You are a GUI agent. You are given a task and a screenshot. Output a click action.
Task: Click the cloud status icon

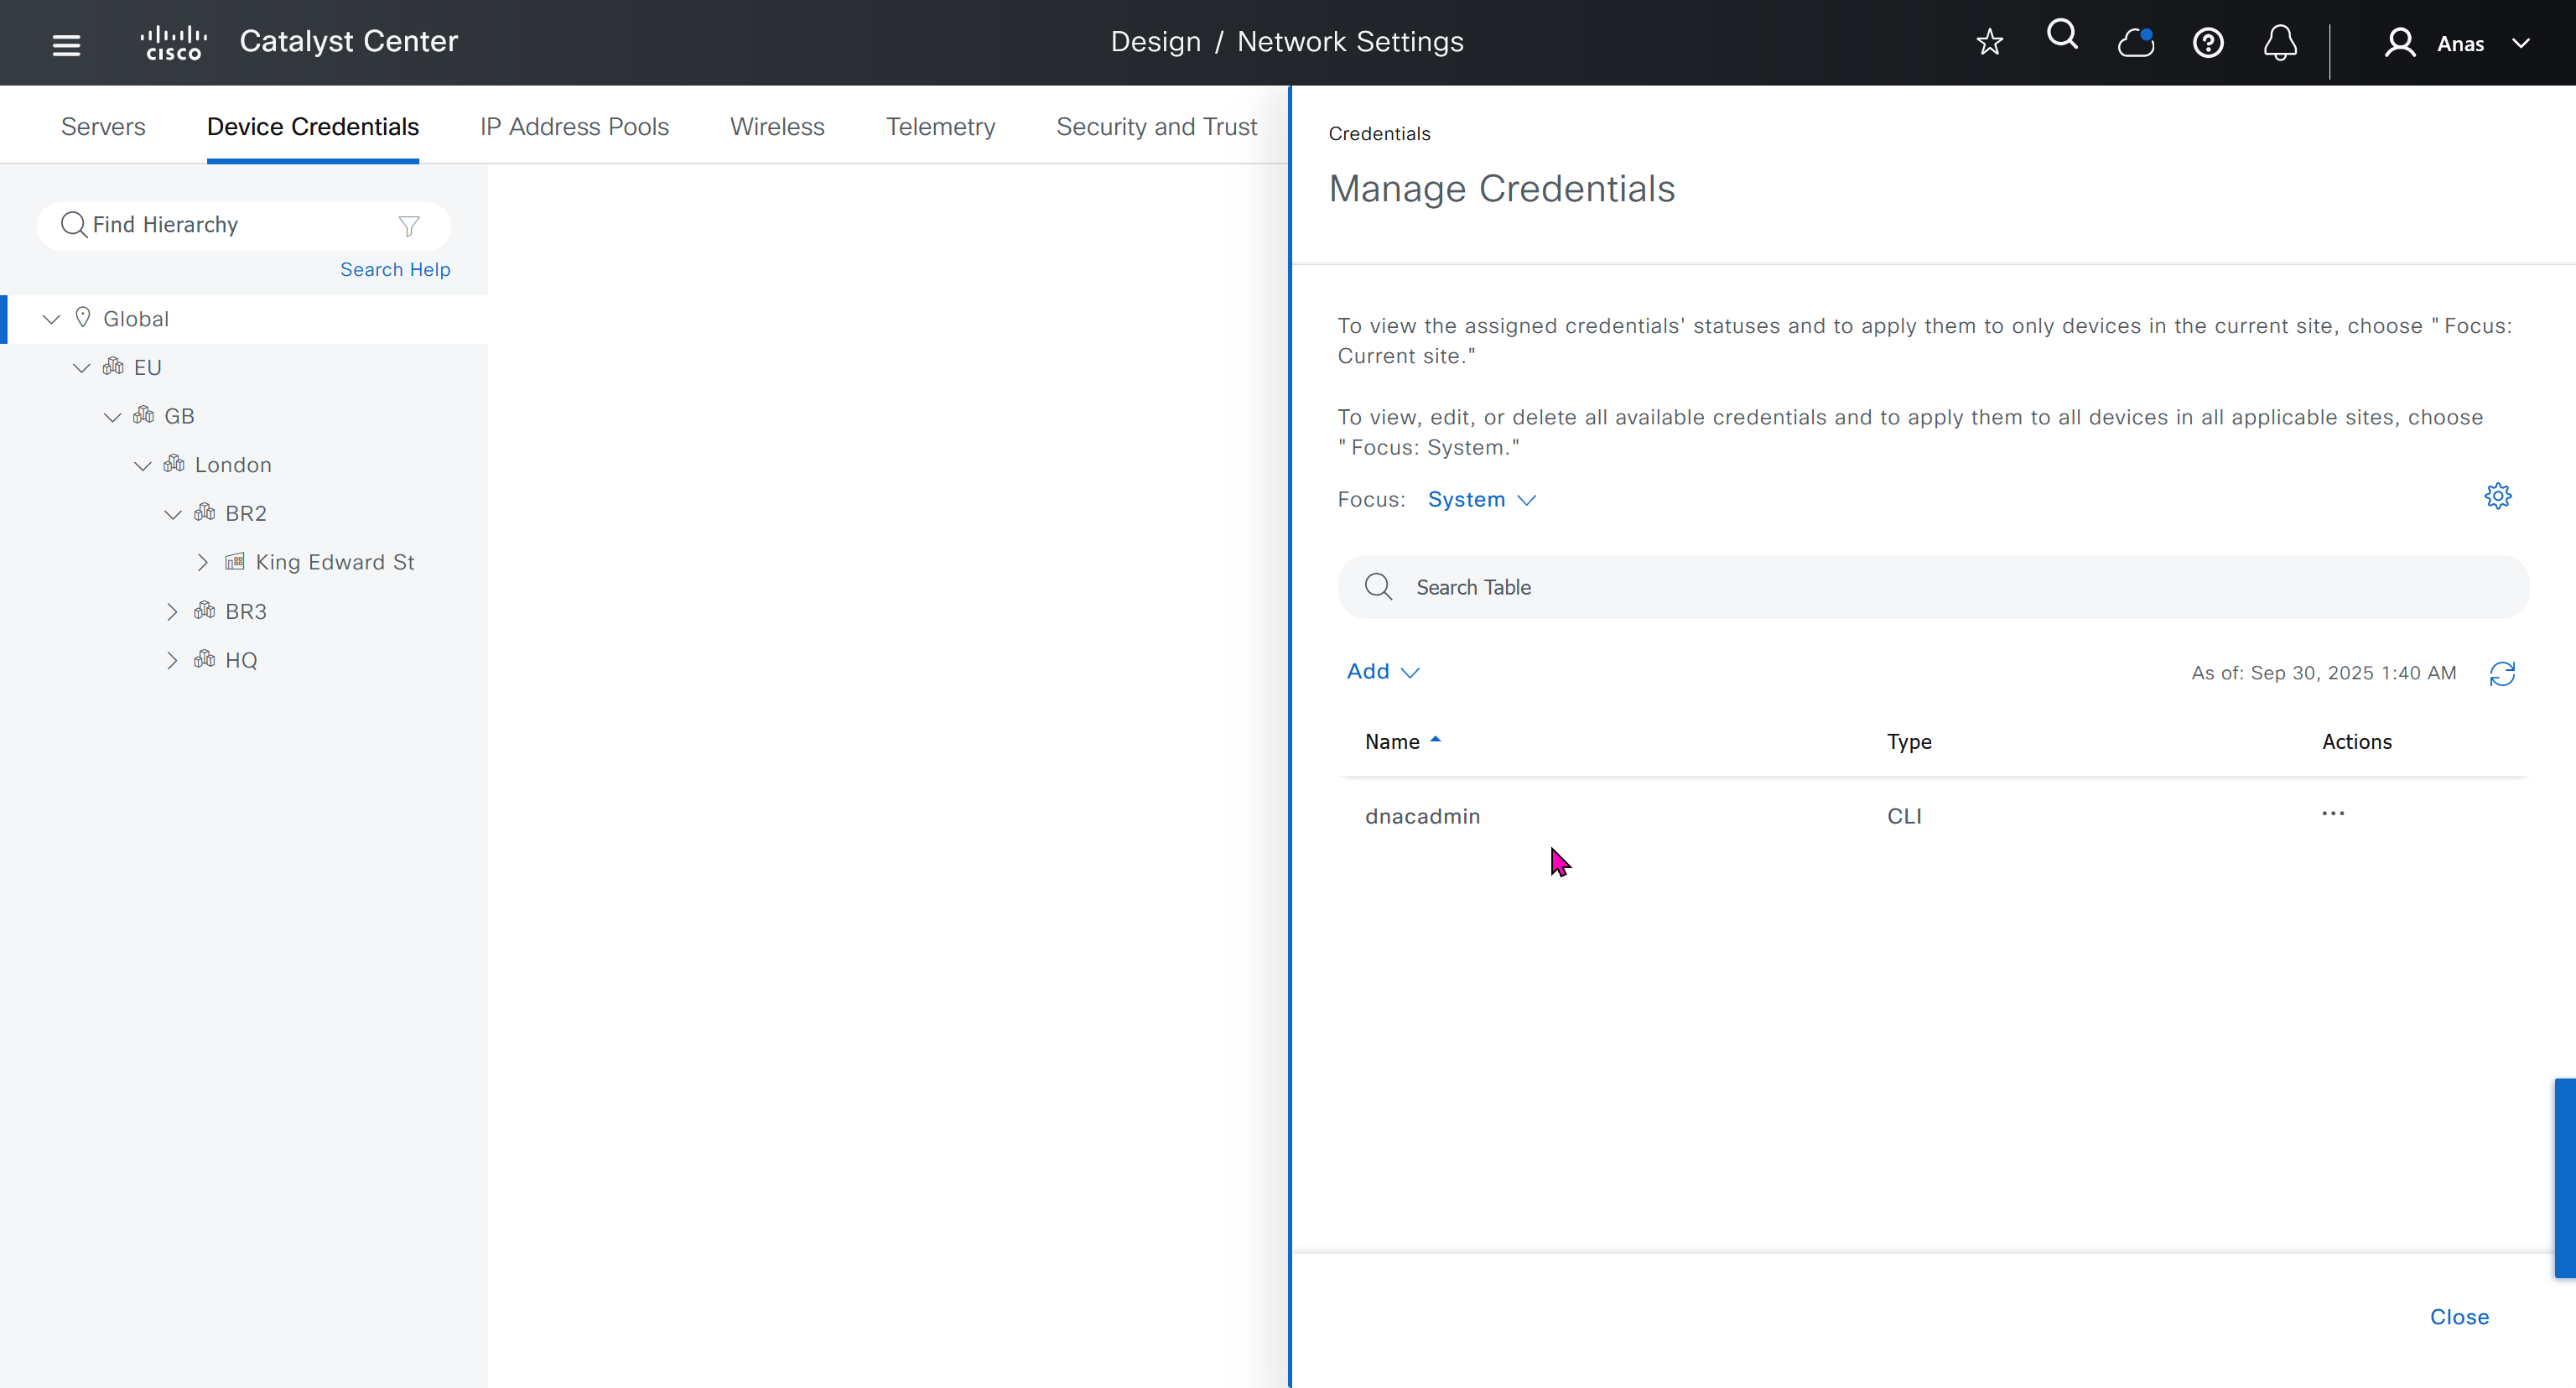(x=2135, y=43)
